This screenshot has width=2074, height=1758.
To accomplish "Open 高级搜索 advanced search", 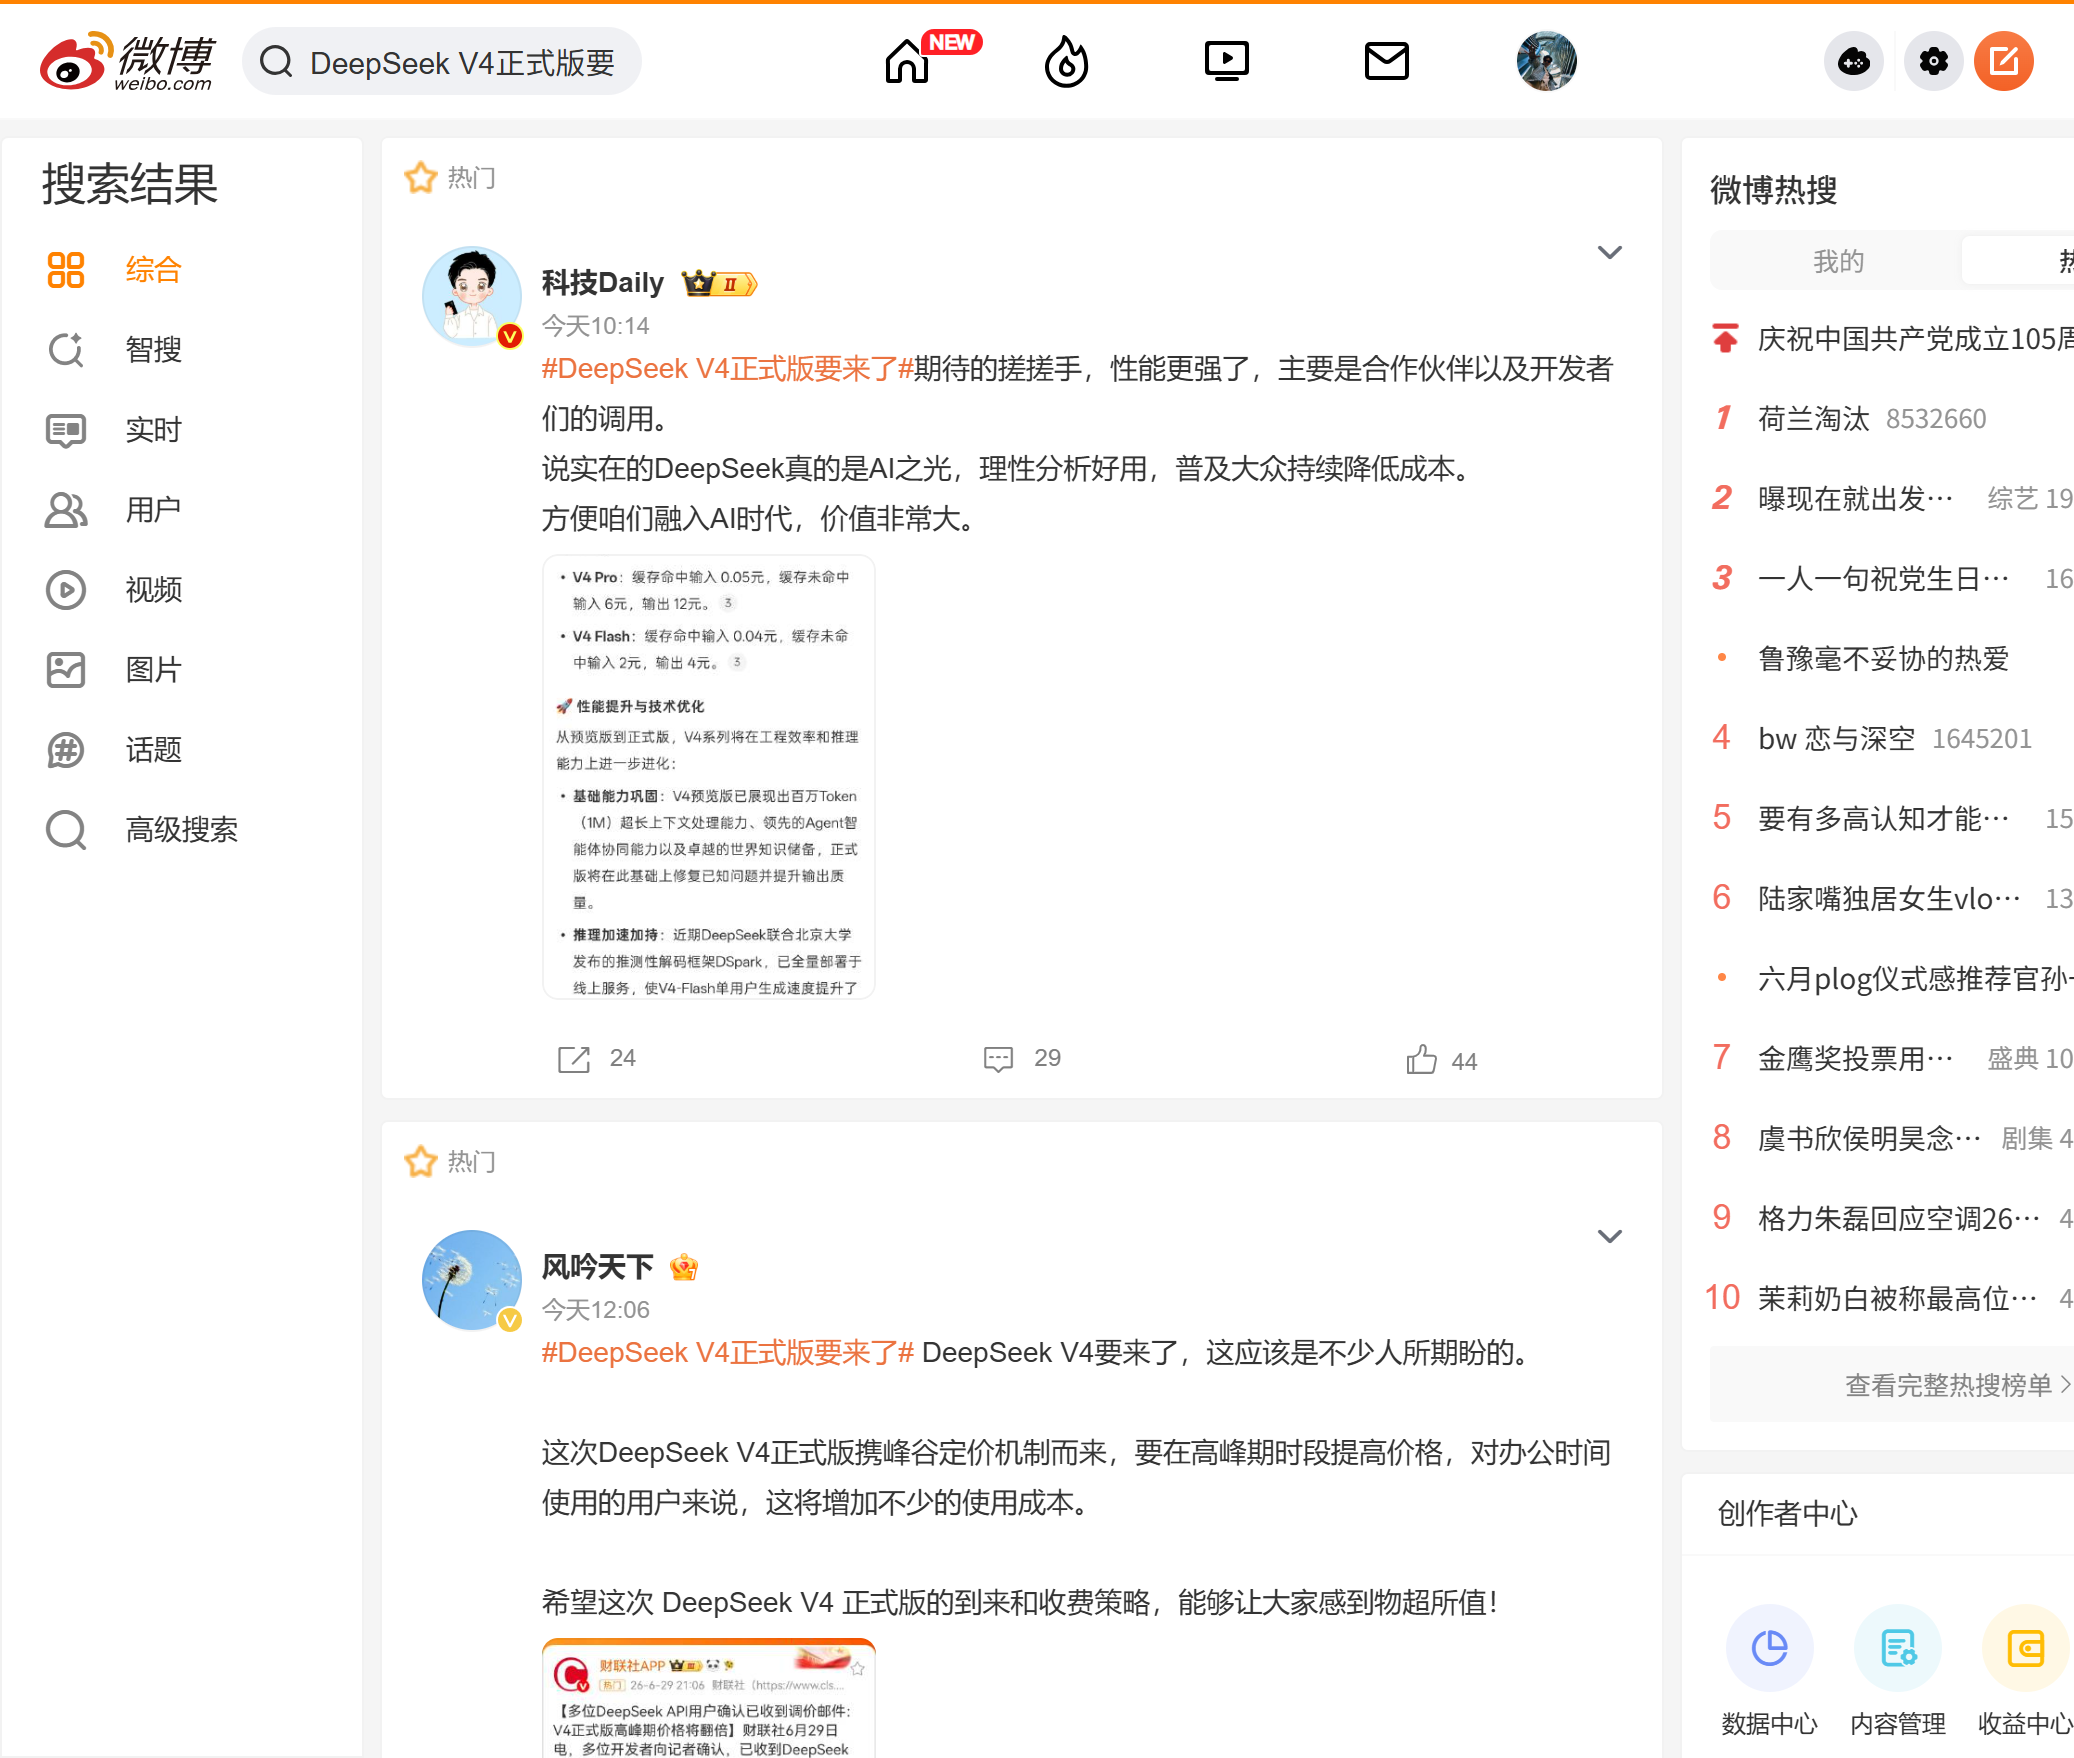I will [x=182, y=830].
